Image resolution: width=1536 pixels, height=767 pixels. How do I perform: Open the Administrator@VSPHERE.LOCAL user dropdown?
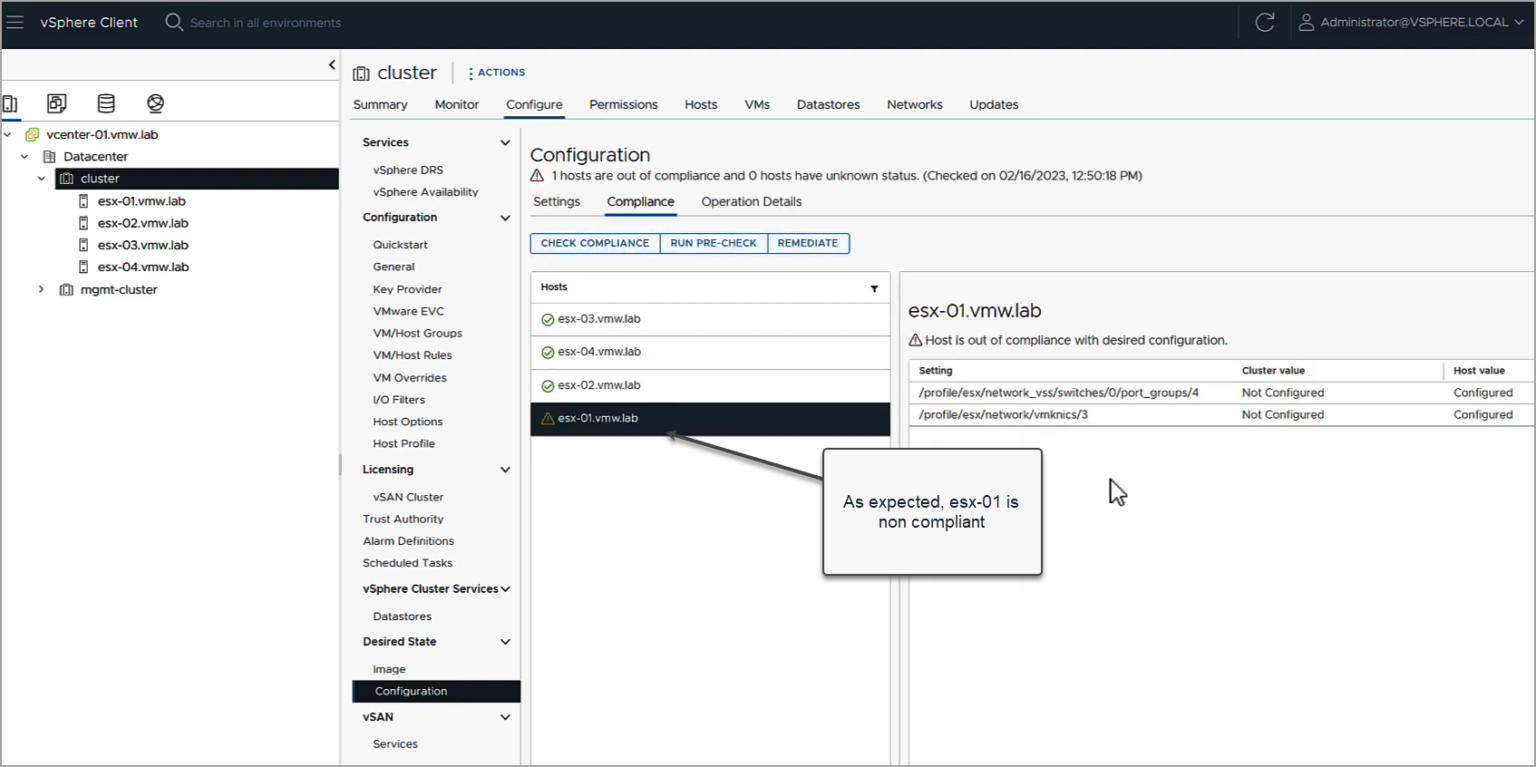[x=1410, y=22]
